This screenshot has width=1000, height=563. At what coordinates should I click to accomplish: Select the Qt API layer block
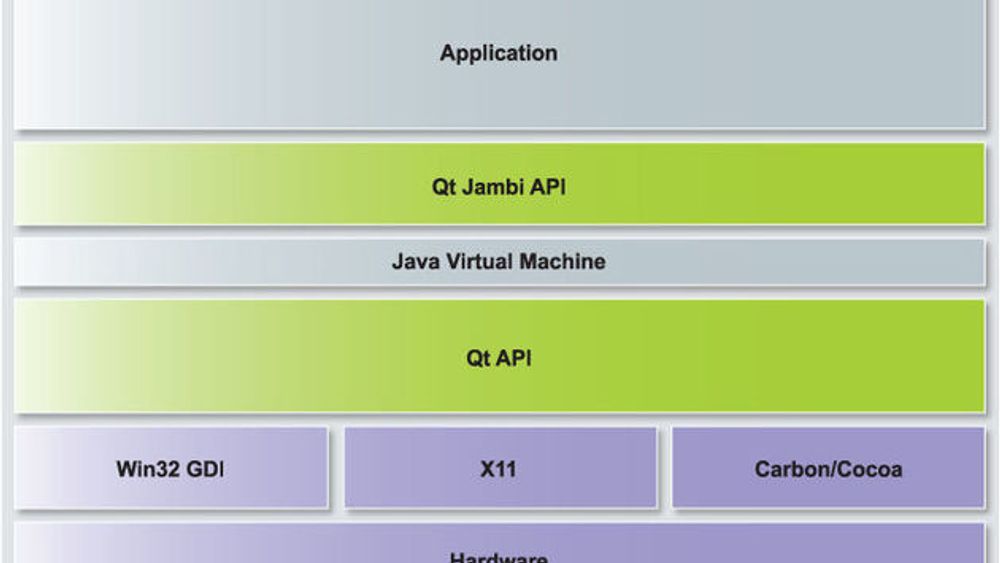[499, 356]
